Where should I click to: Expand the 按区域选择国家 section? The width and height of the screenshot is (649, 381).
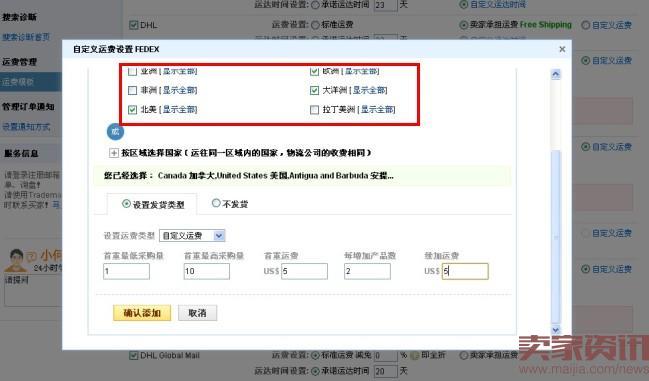coord(114,153)
